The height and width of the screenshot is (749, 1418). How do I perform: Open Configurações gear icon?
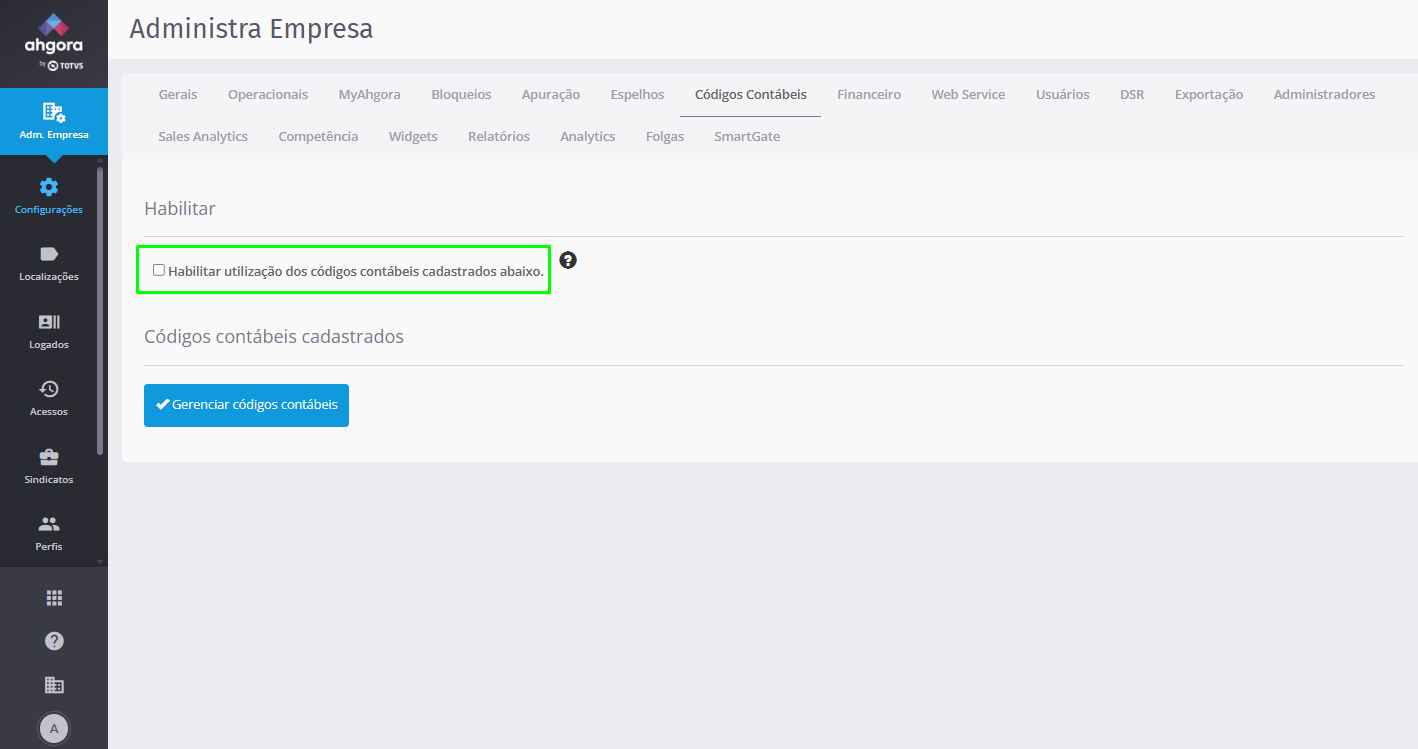[x=49, y=187]
